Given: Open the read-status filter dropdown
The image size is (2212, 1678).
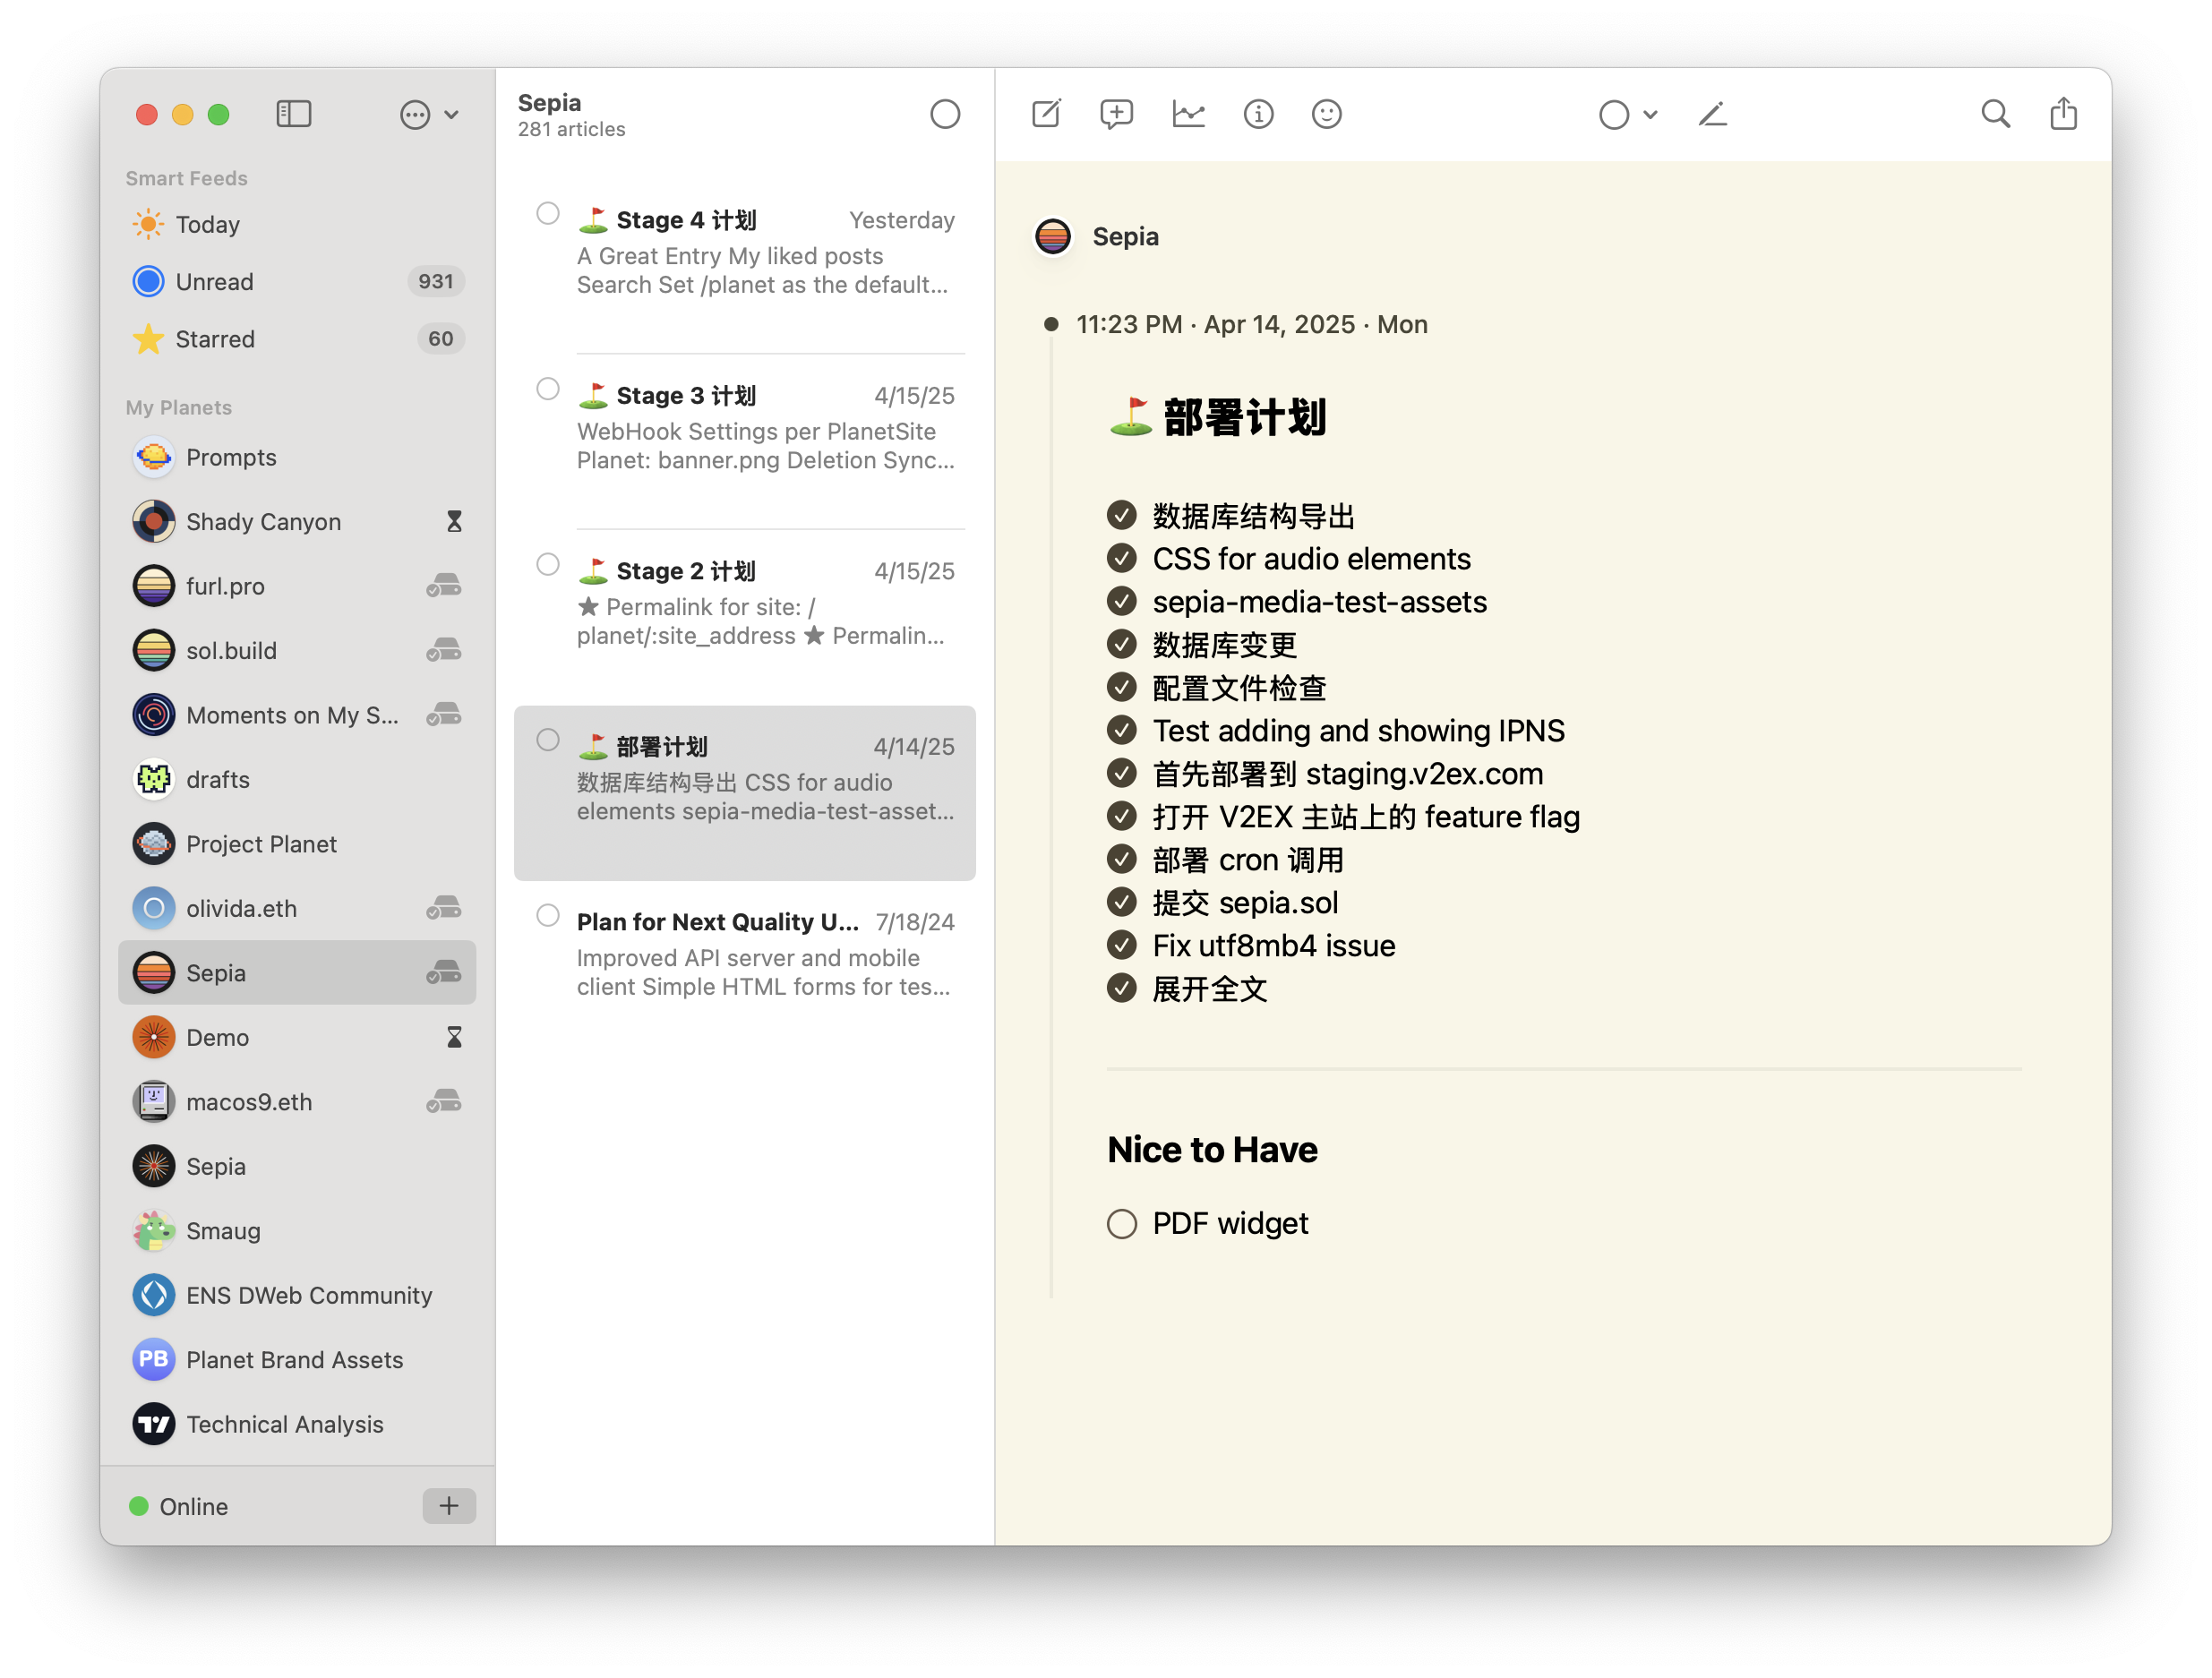Looking at the screenshot, I should [x=1626, y=114].
